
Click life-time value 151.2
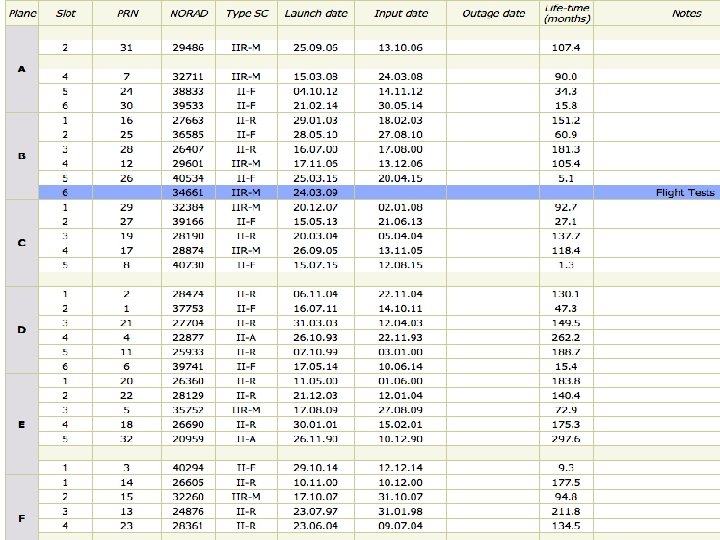[566, 120]
